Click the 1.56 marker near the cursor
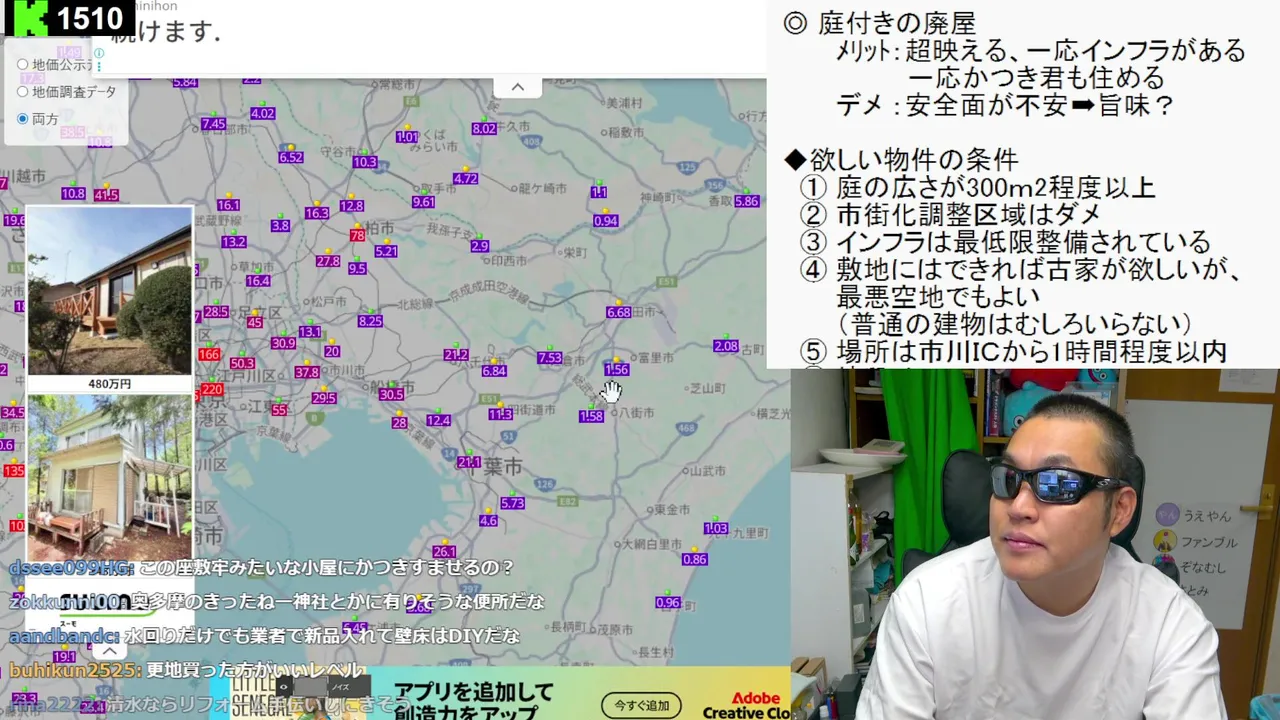 point(616,370)
